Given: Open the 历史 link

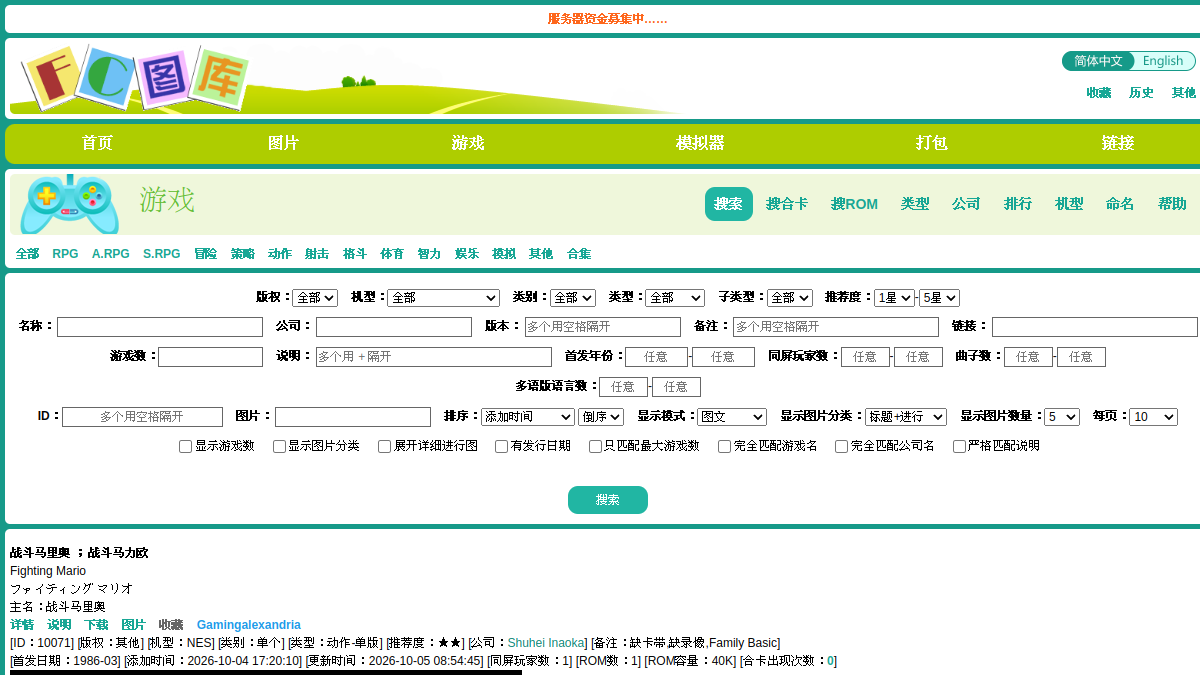Looking at the screenshot, I should pyautogui.click(x=1141, y=93).
